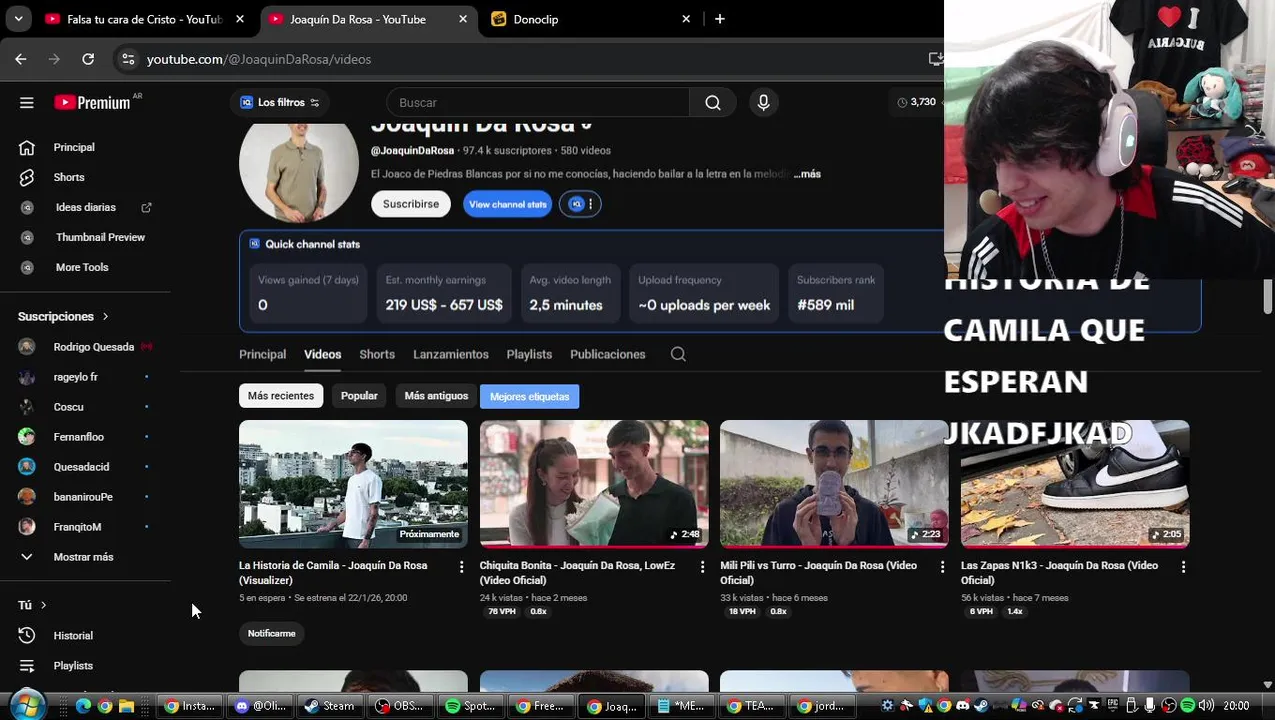Switch to OBS in the taskbar
The width and height of the screenshot is (1275, 720).
click(x=400, y=706)
